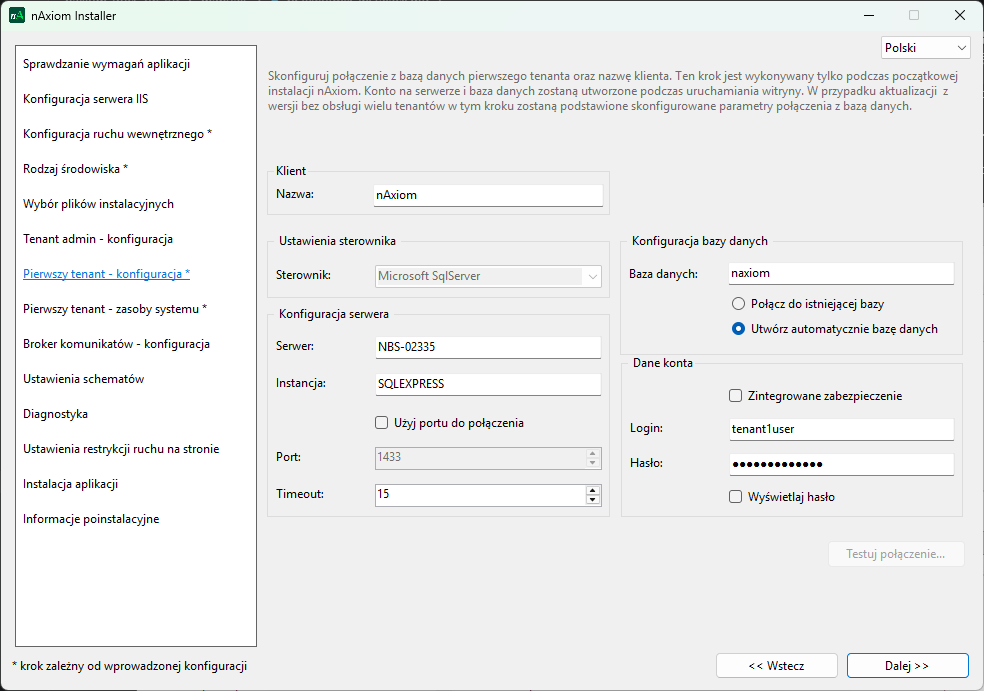The width and height of the screenshot is (984, 691).
Task: Click the nAxiom app icon in title bar
Action: [17, 16]
